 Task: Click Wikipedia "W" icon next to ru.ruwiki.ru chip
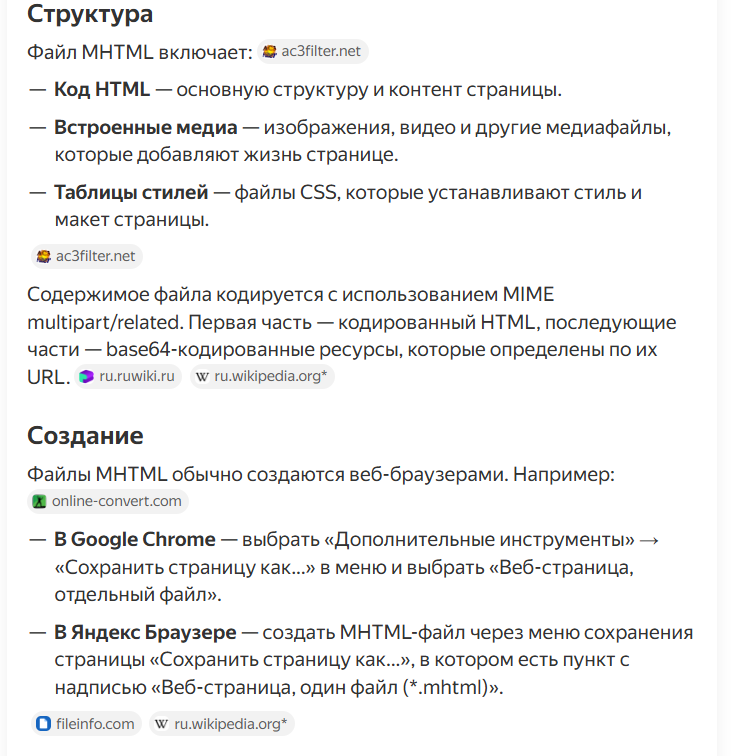click(x=203, y=376)
